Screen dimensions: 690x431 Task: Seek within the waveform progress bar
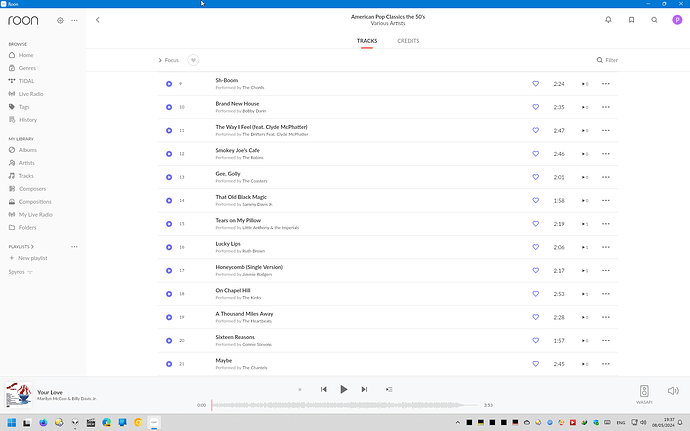345,405
